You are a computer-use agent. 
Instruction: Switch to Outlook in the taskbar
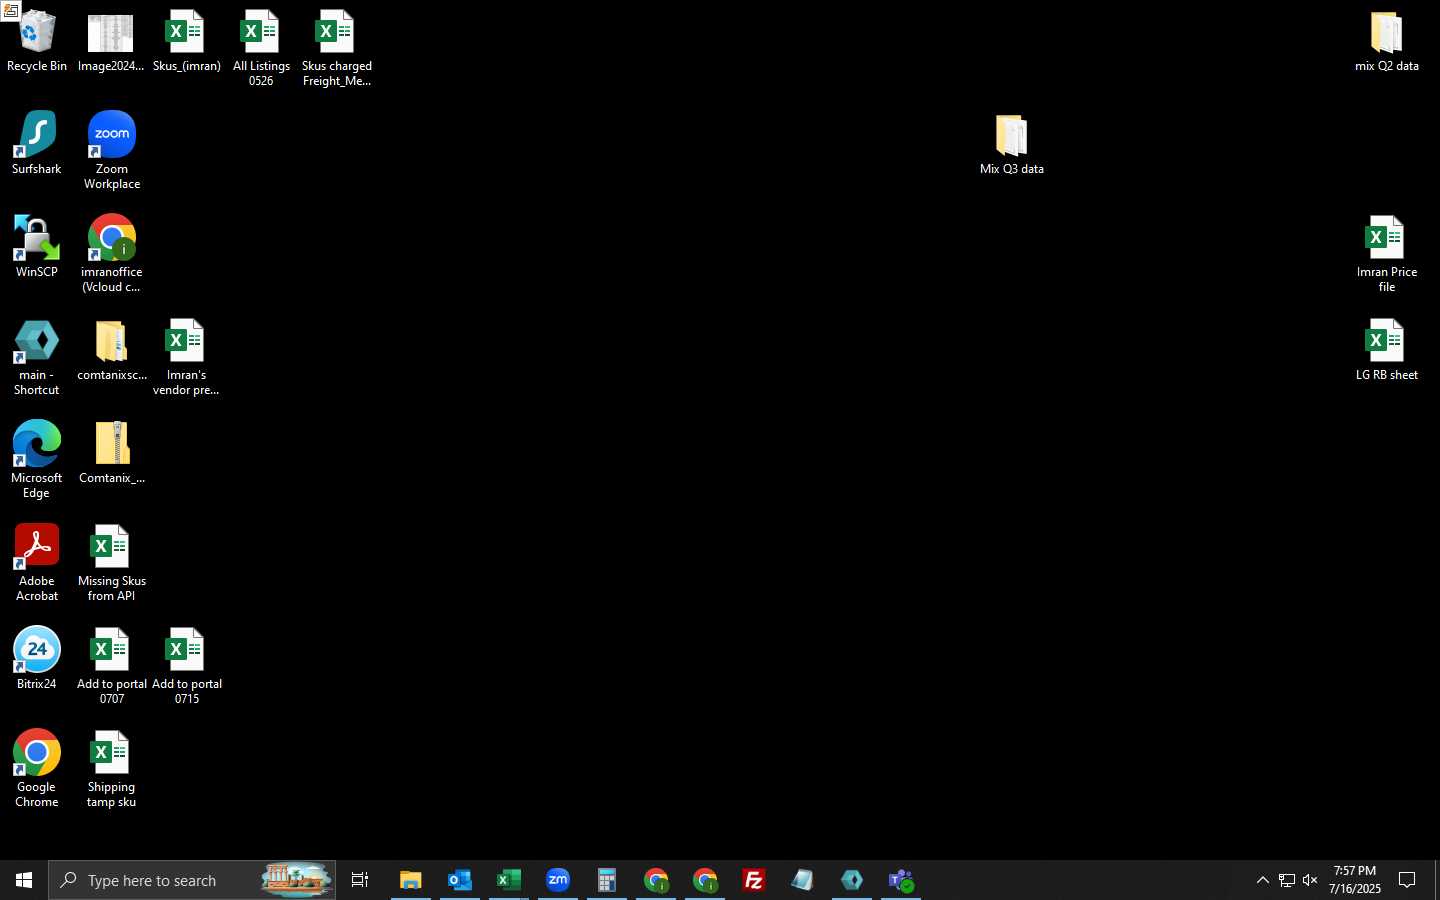click(x=460, y=880)
